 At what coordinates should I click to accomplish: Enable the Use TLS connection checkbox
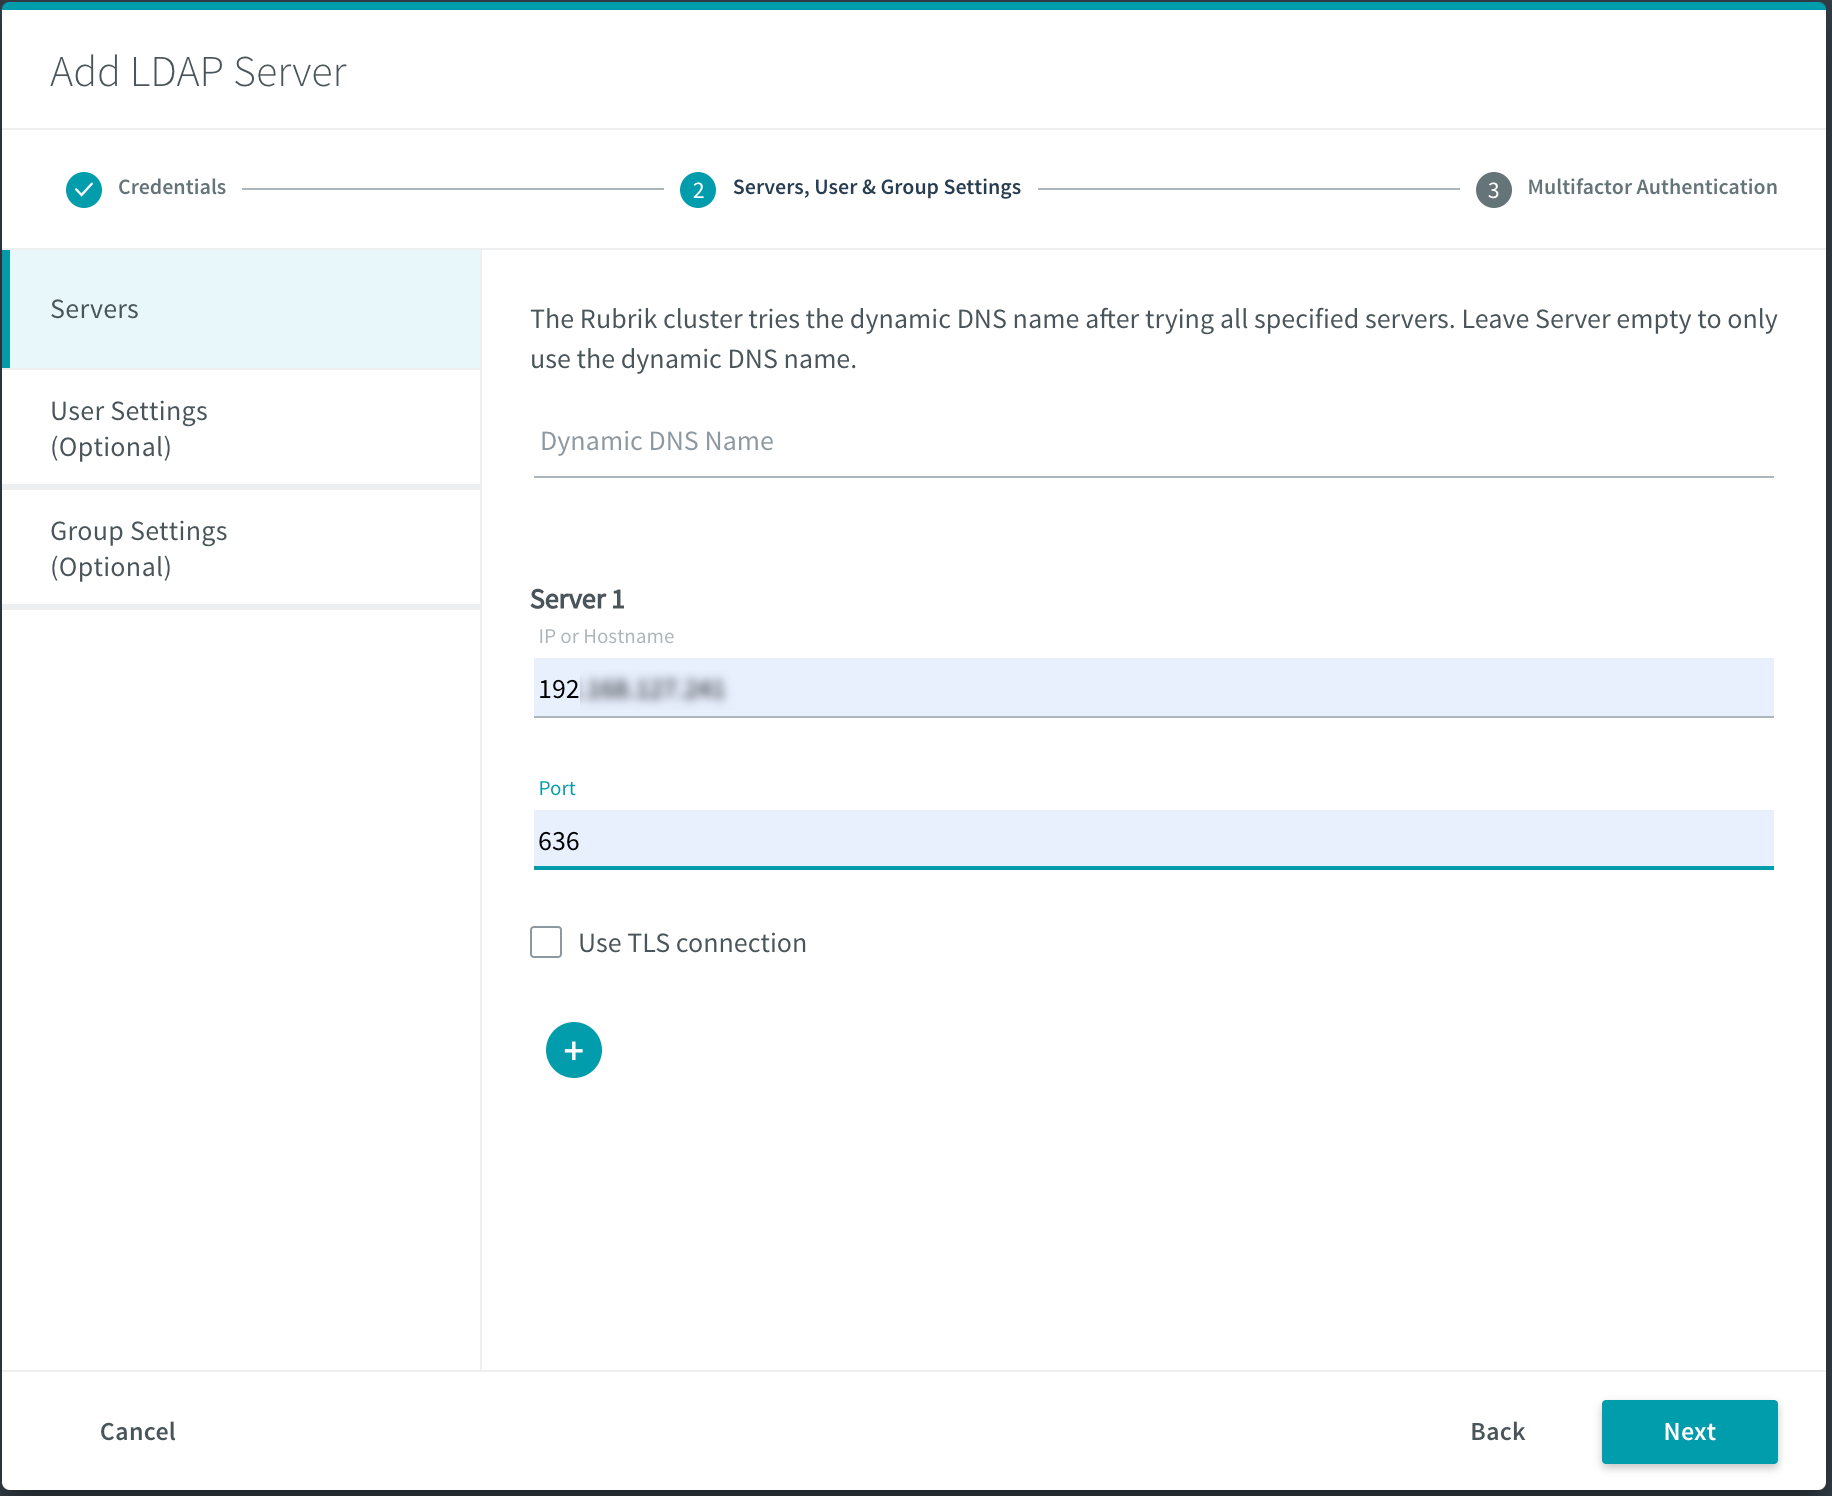546,942
